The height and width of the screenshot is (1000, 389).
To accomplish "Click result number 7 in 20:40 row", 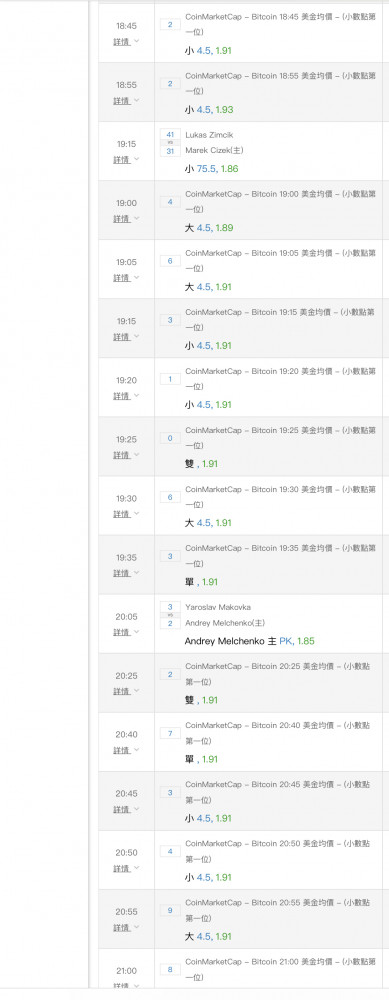I will pyautogui.click(x=170, y=733).
